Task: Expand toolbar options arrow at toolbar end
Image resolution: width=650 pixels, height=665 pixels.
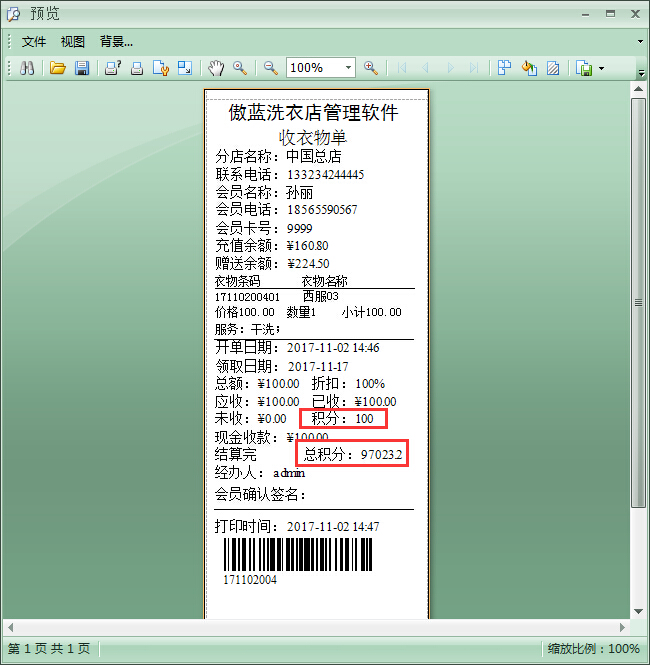Action: pyautogui.click(x=642, y=73)
